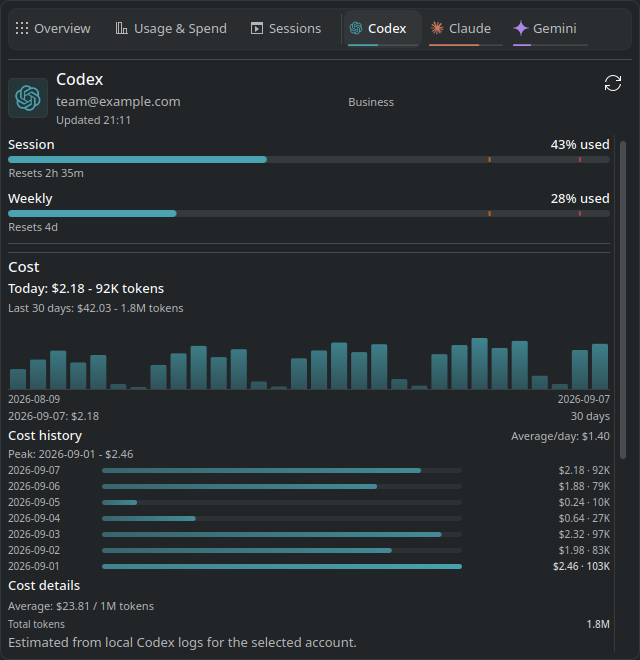Select the Codex provider tab
Viewport: 640px width, 660px height.
[383, 29]
